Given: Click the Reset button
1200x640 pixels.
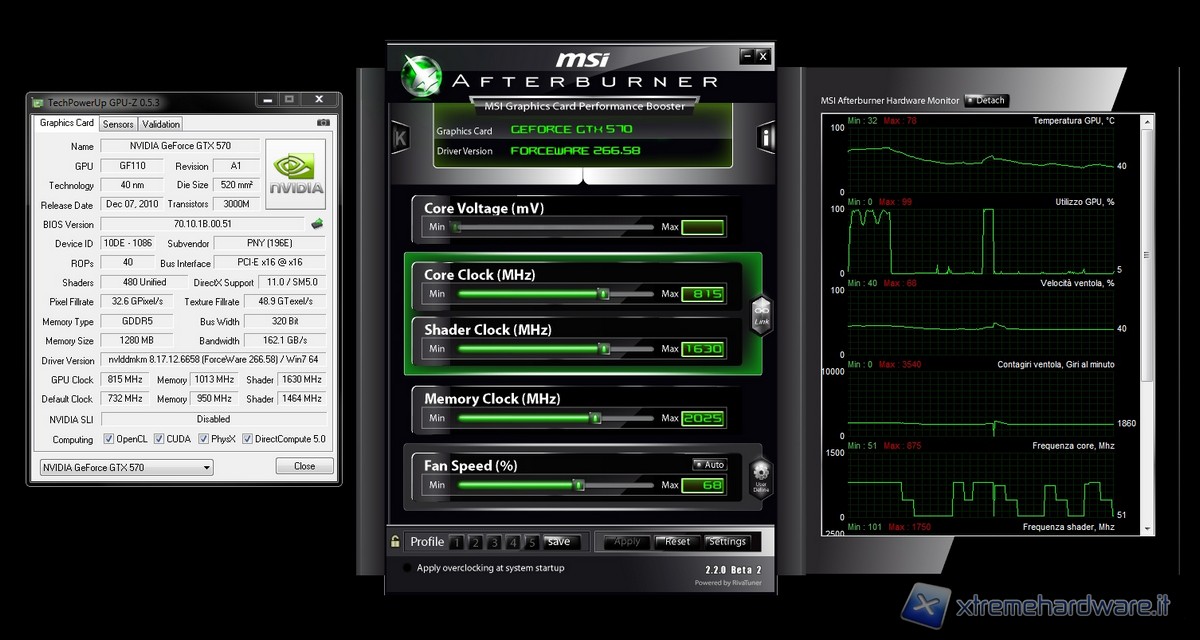Looking at the screenshot, I should [x=677, y=542].
